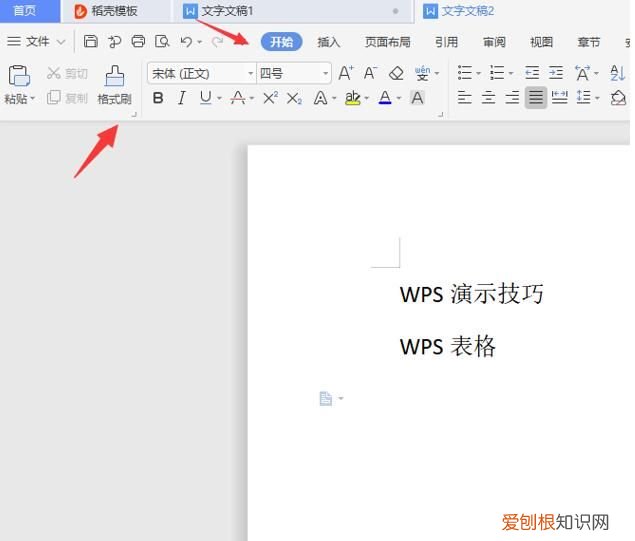The image size is (635, 541).
Task: Align text right
Action: tap(512, 98)
